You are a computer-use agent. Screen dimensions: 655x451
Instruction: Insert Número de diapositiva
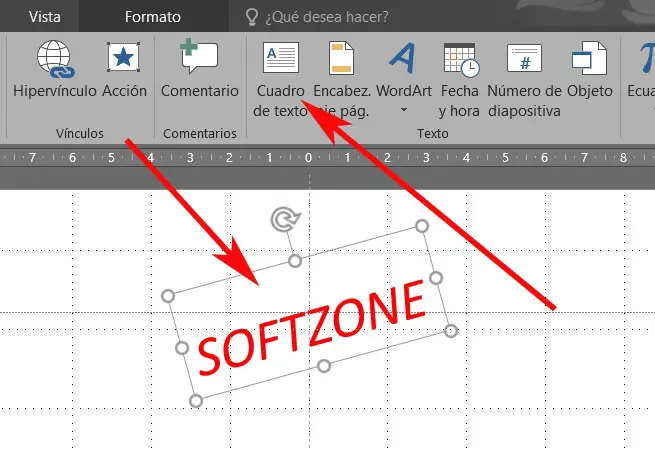(524, 79)
